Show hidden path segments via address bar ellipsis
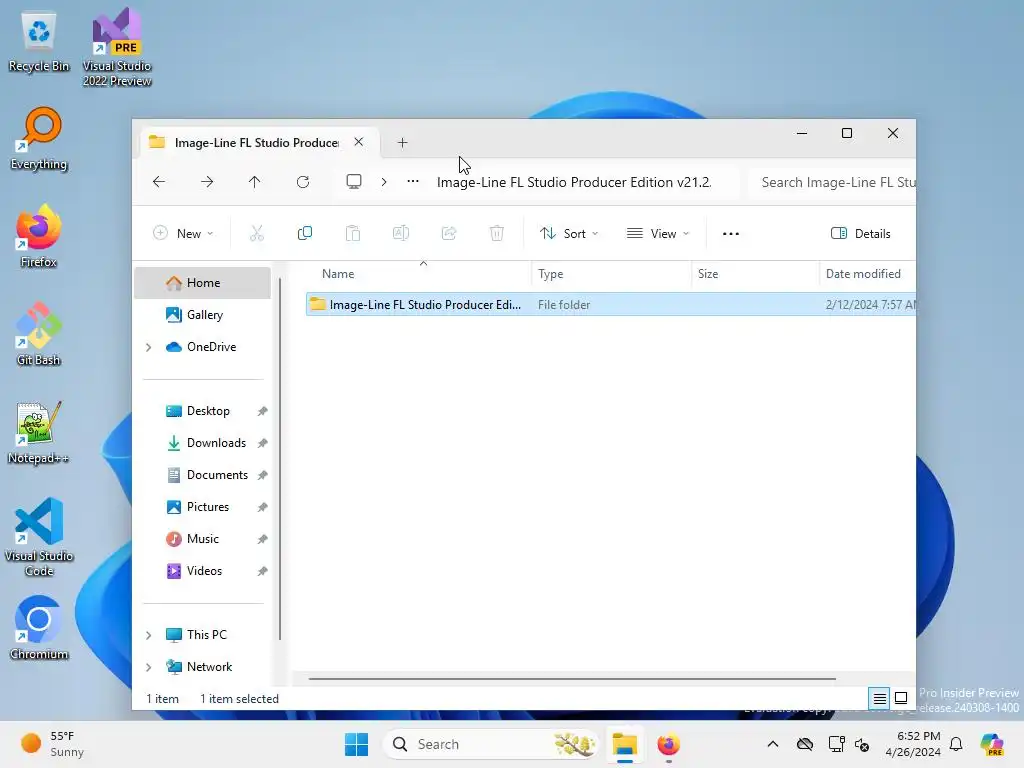Screen dimensions: 1024x768 coord(413,182)
